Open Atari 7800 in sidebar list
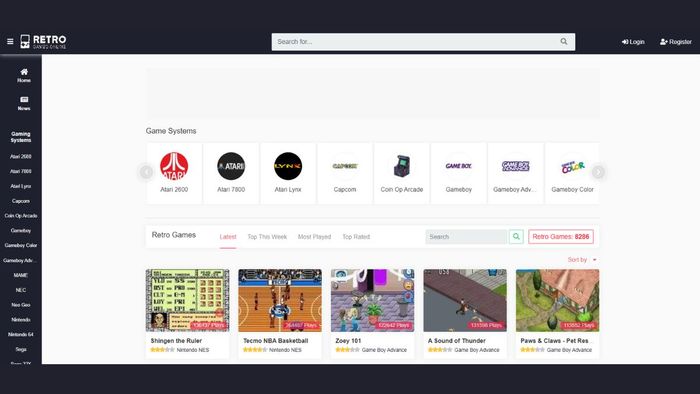 21,171
